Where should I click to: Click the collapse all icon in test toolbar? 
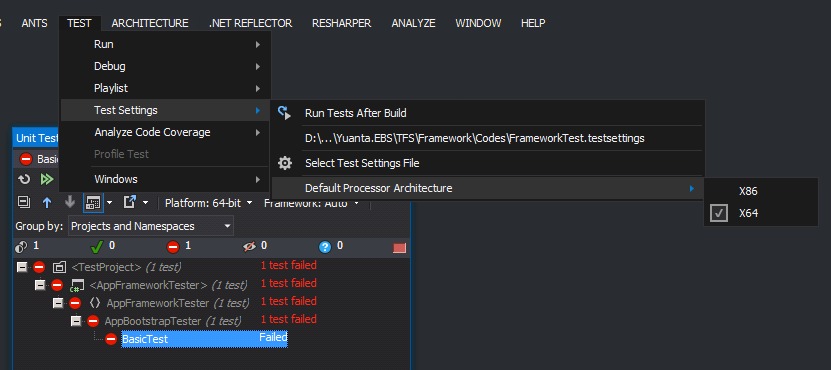pyautogui.click(x=24, y=202)
